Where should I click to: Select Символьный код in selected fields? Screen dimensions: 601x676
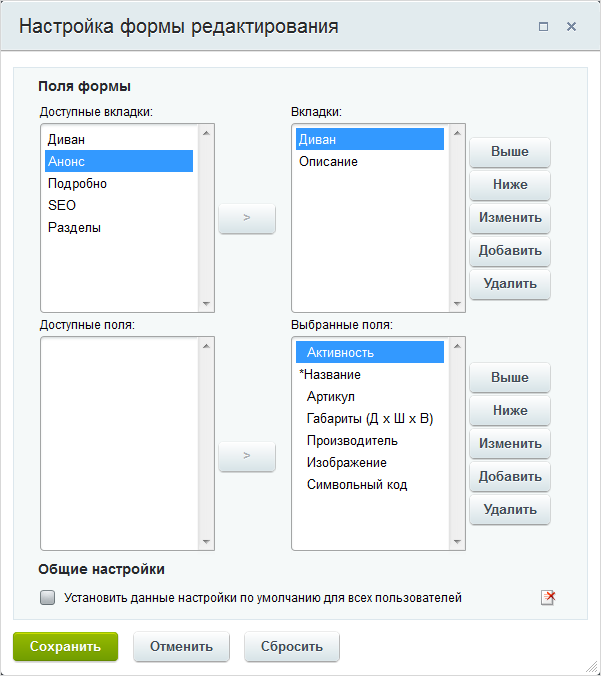click(370, 484)
